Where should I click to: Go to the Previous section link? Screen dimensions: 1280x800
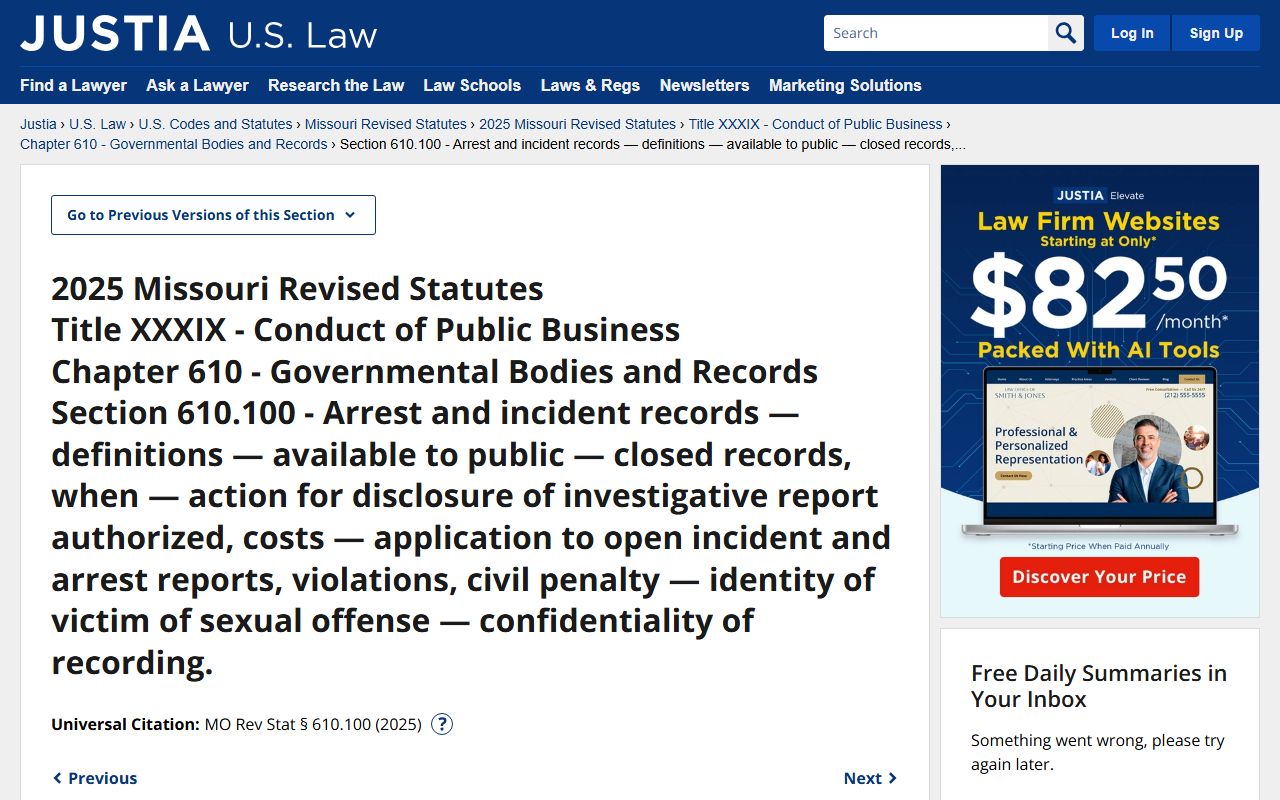(x=95, y=778)
